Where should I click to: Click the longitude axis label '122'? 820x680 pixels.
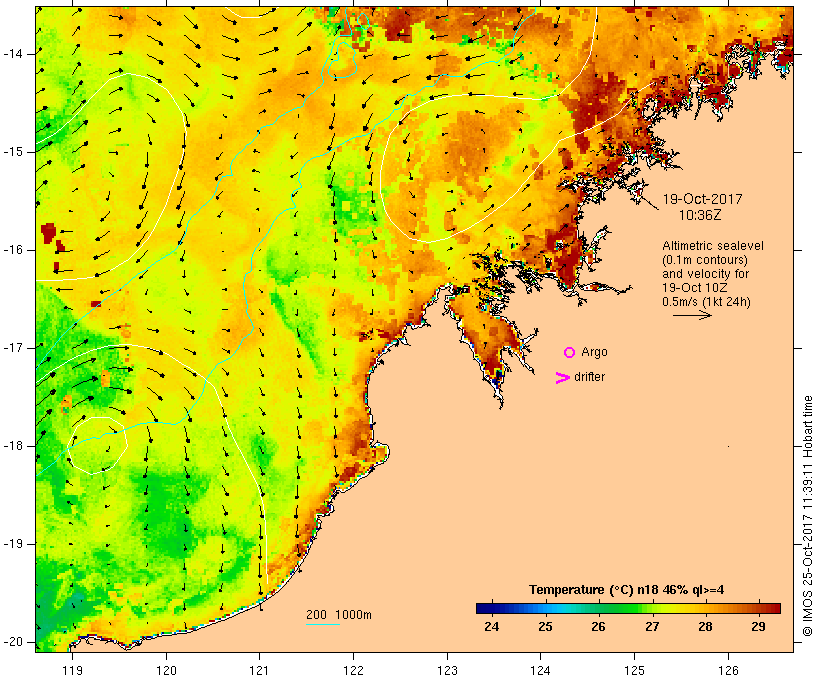pos(354,671)
